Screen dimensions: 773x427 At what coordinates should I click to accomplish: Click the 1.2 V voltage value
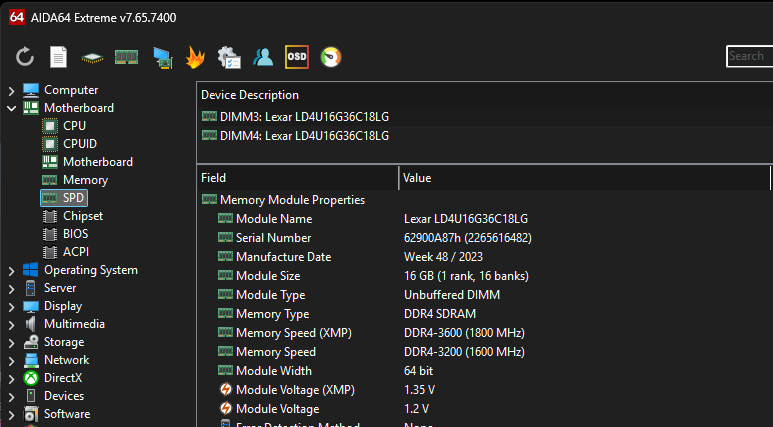tap(417, 409)
